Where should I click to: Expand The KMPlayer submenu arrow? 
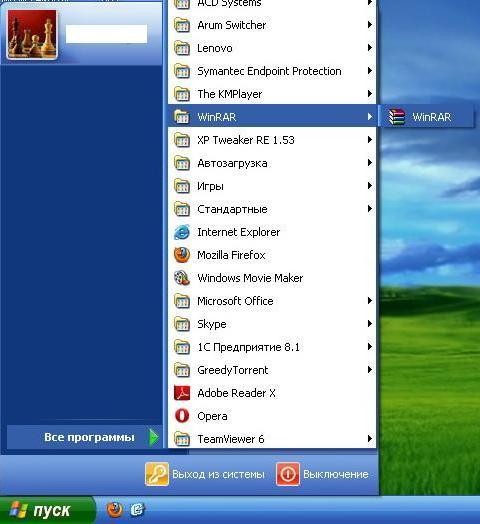coord(370,94)
